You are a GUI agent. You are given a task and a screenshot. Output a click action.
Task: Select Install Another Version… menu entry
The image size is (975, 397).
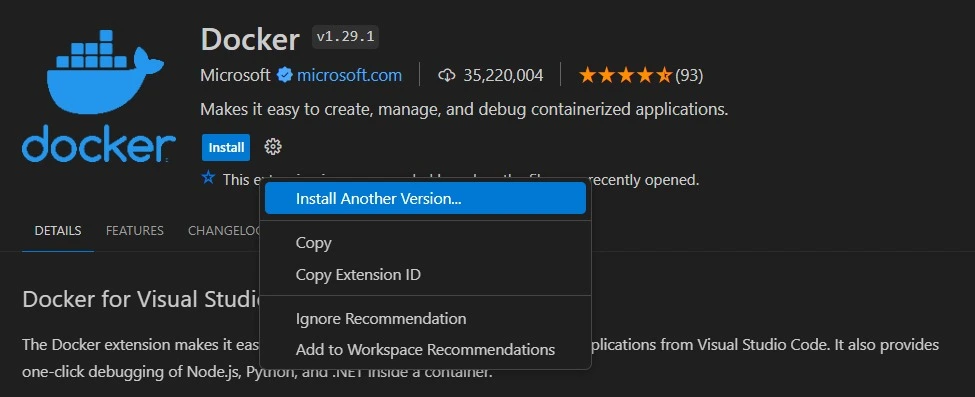(425, 198)
